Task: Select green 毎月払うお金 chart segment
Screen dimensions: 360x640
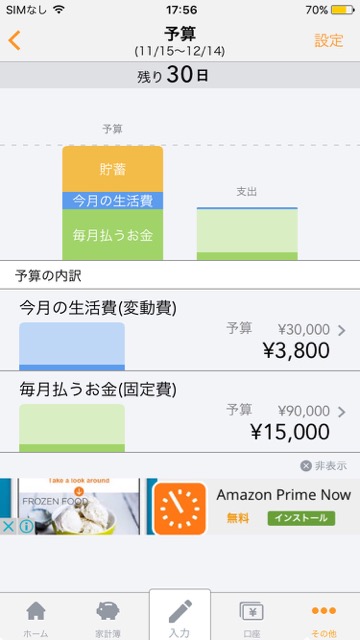Action: (113, 235)
